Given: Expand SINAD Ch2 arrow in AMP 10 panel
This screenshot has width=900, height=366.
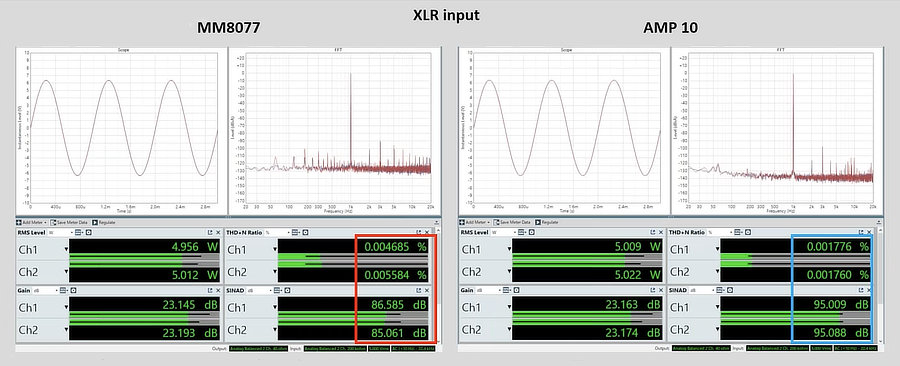Looking at the screenshot, I should pos(717,330).
